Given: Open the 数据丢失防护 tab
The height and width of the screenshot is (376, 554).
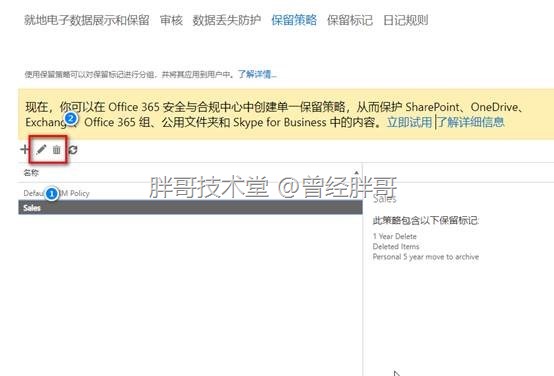Looking at the screenshot, I should tap(227, 20).
